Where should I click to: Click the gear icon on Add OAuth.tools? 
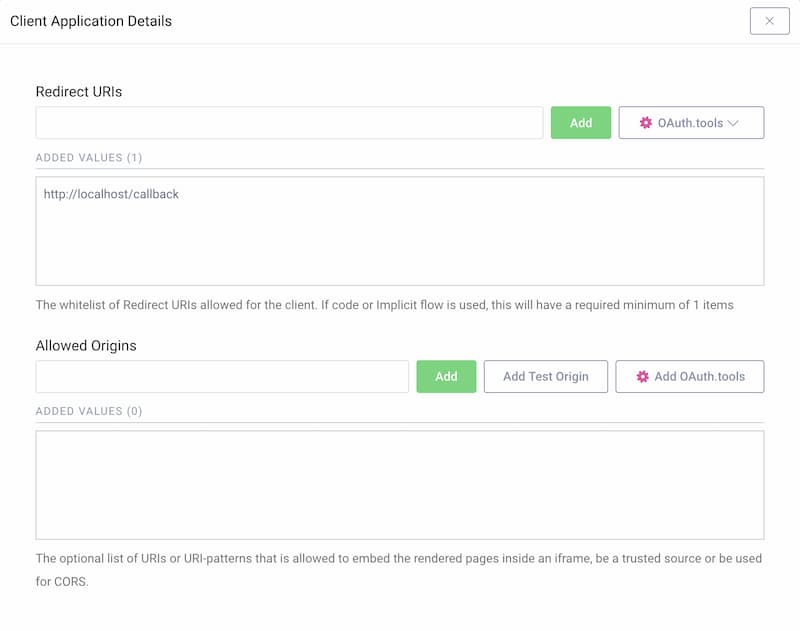click(643, 377)
